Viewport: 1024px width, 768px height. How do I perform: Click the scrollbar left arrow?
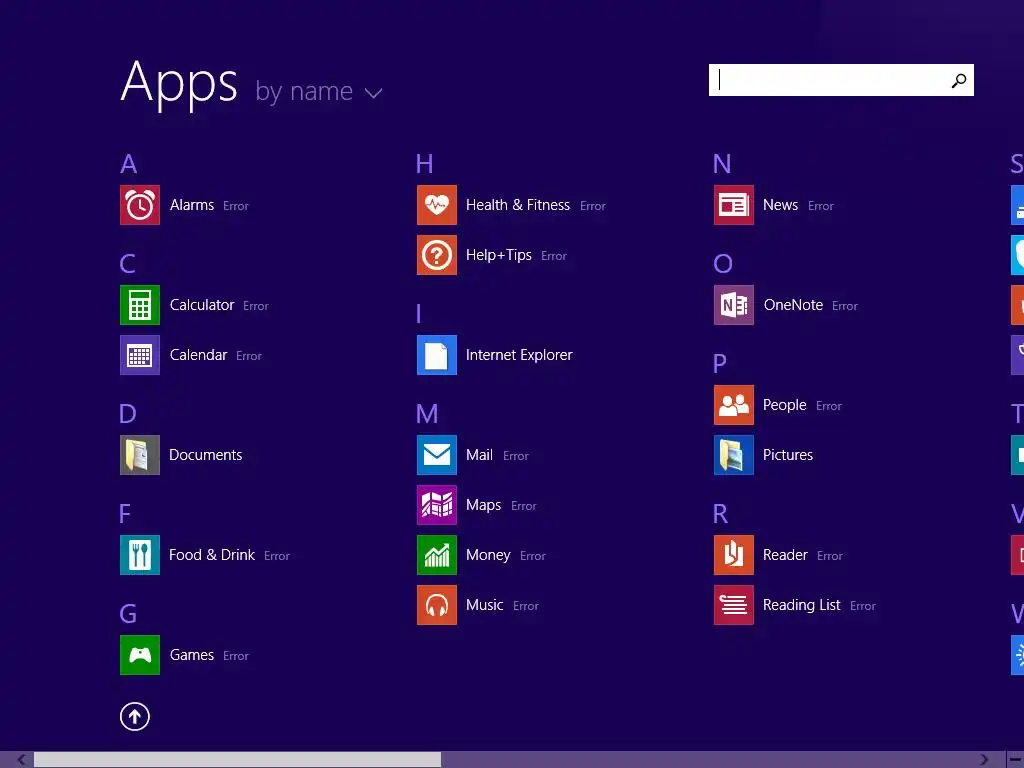pyautogui.click(x=22, y=760)
